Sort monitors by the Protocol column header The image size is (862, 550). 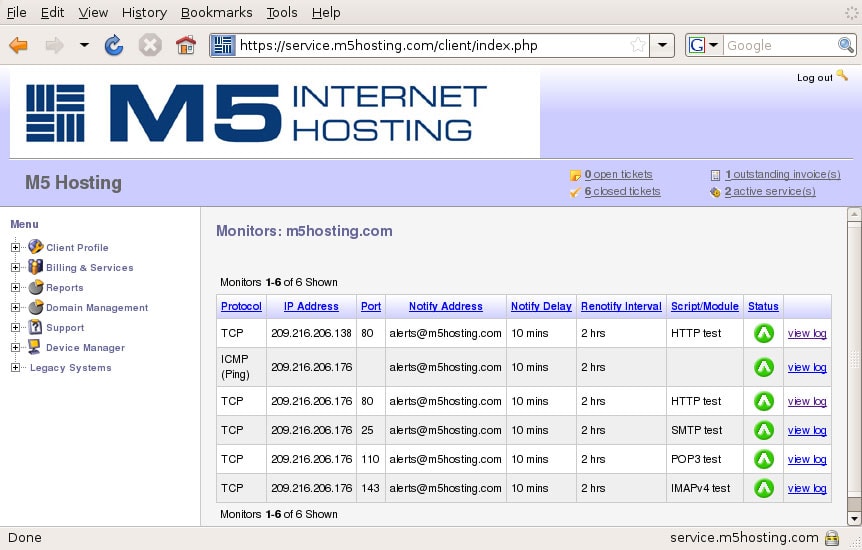241,306
